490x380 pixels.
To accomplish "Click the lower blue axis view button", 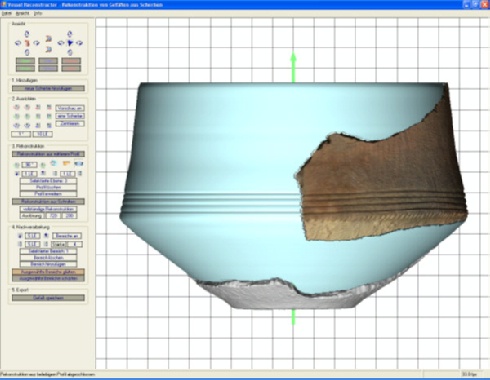I will [48, 68].
